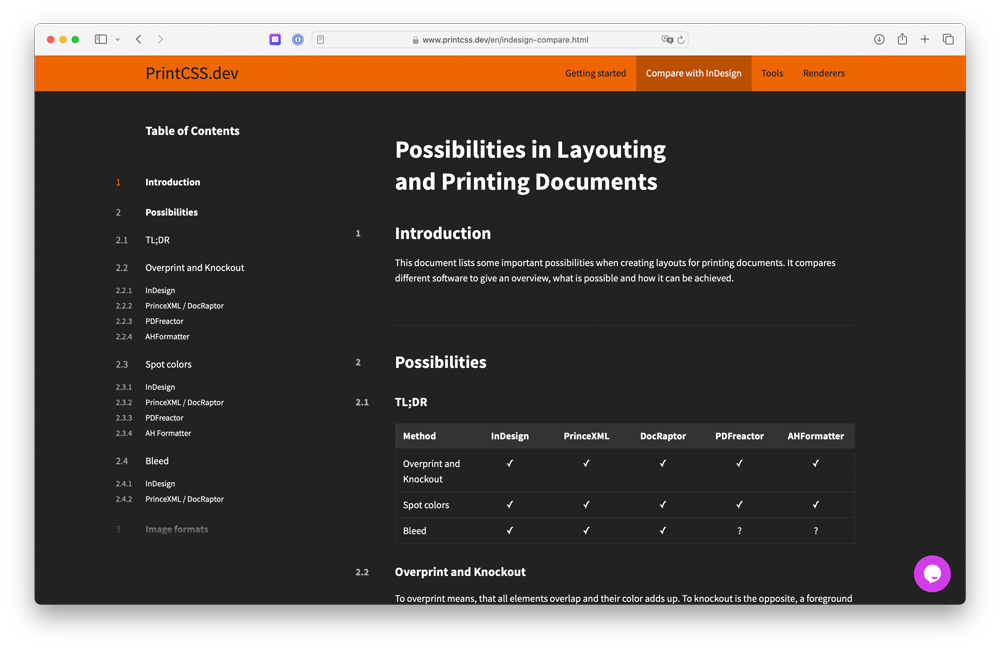Select 2.3.4 AH Formatter contents entry
This screenshot has height=650, width=1000.
[168, 433]
